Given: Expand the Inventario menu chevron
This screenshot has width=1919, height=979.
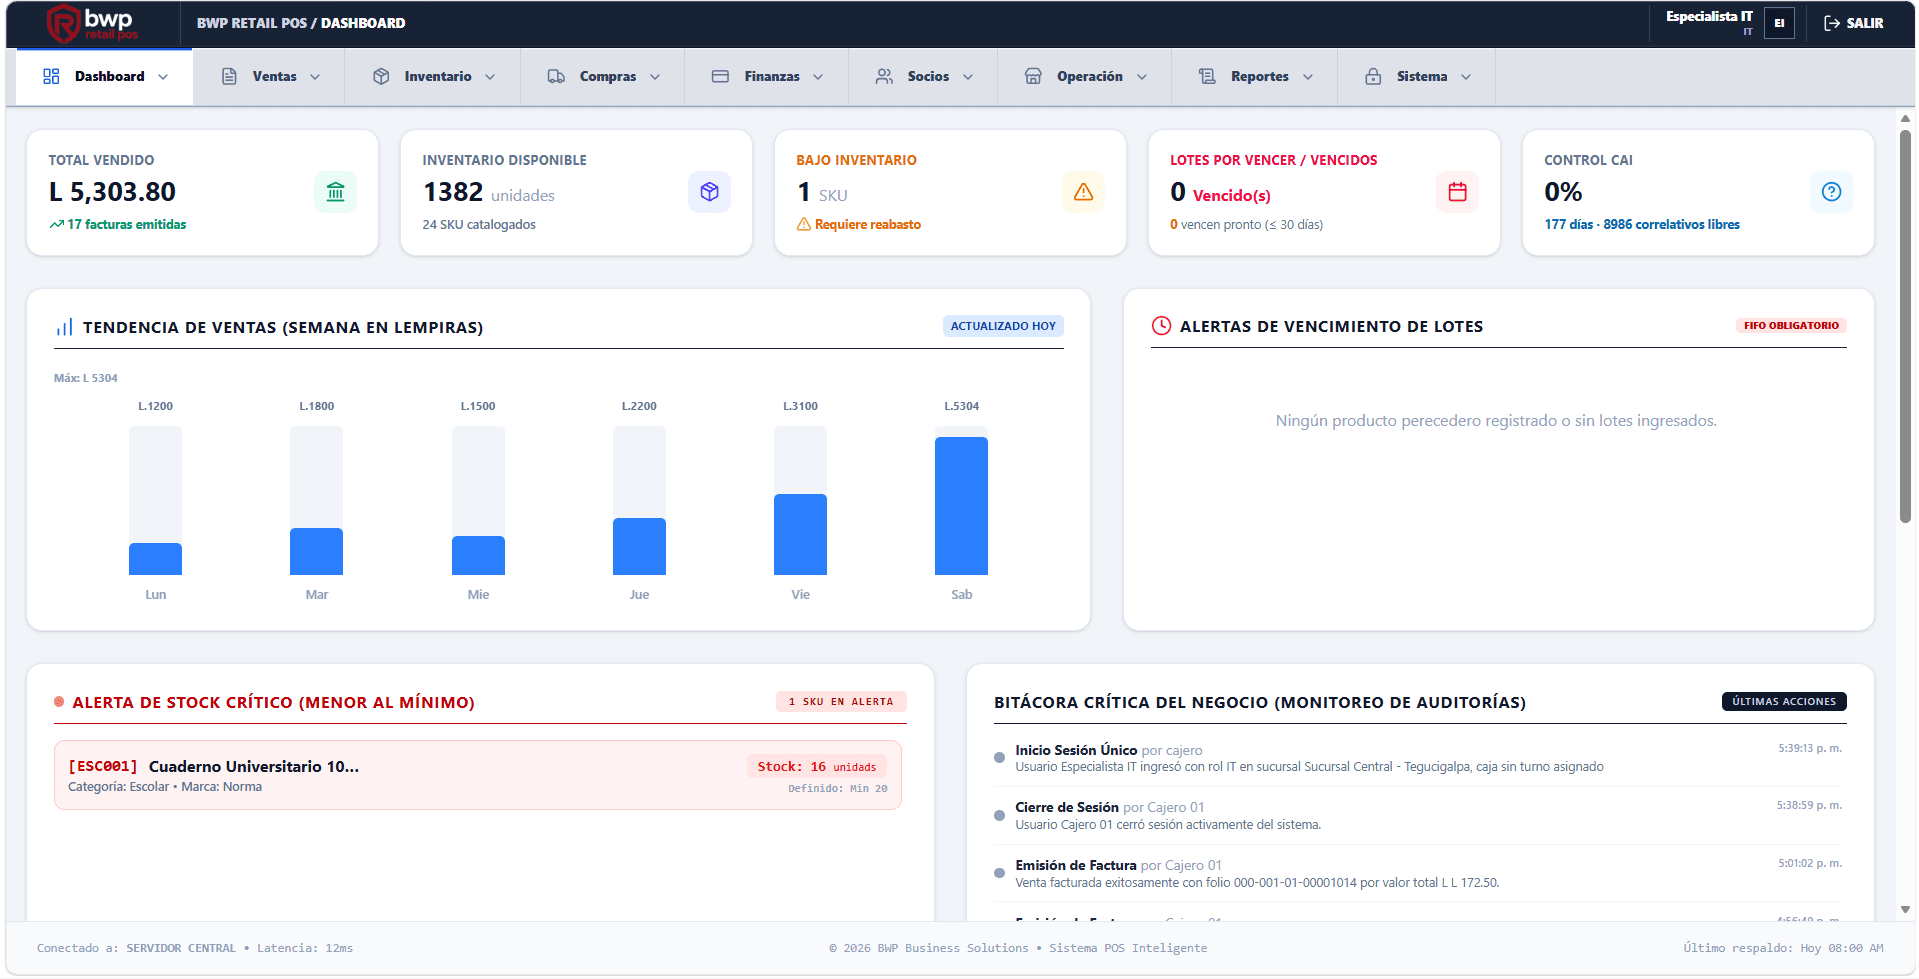Looking at the screenshot, I should (490, 77).
